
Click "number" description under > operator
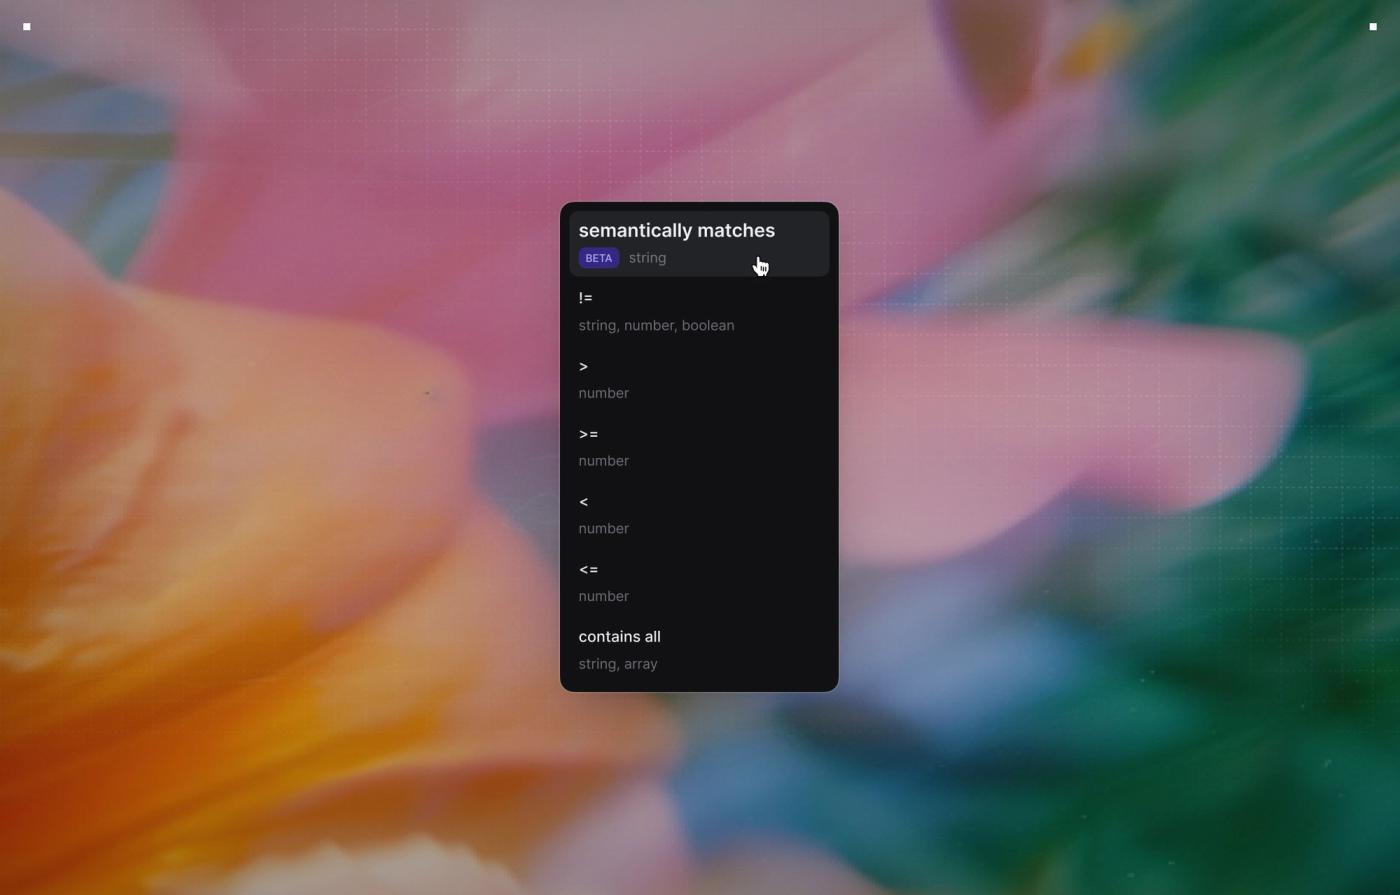click(603, 393)
